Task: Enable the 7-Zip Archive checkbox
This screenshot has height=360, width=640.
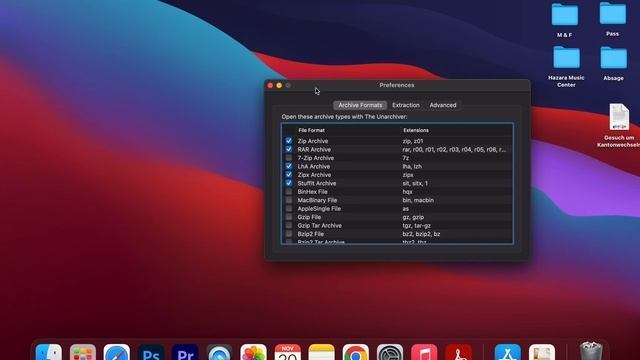Action: click(x=289, y=158)
